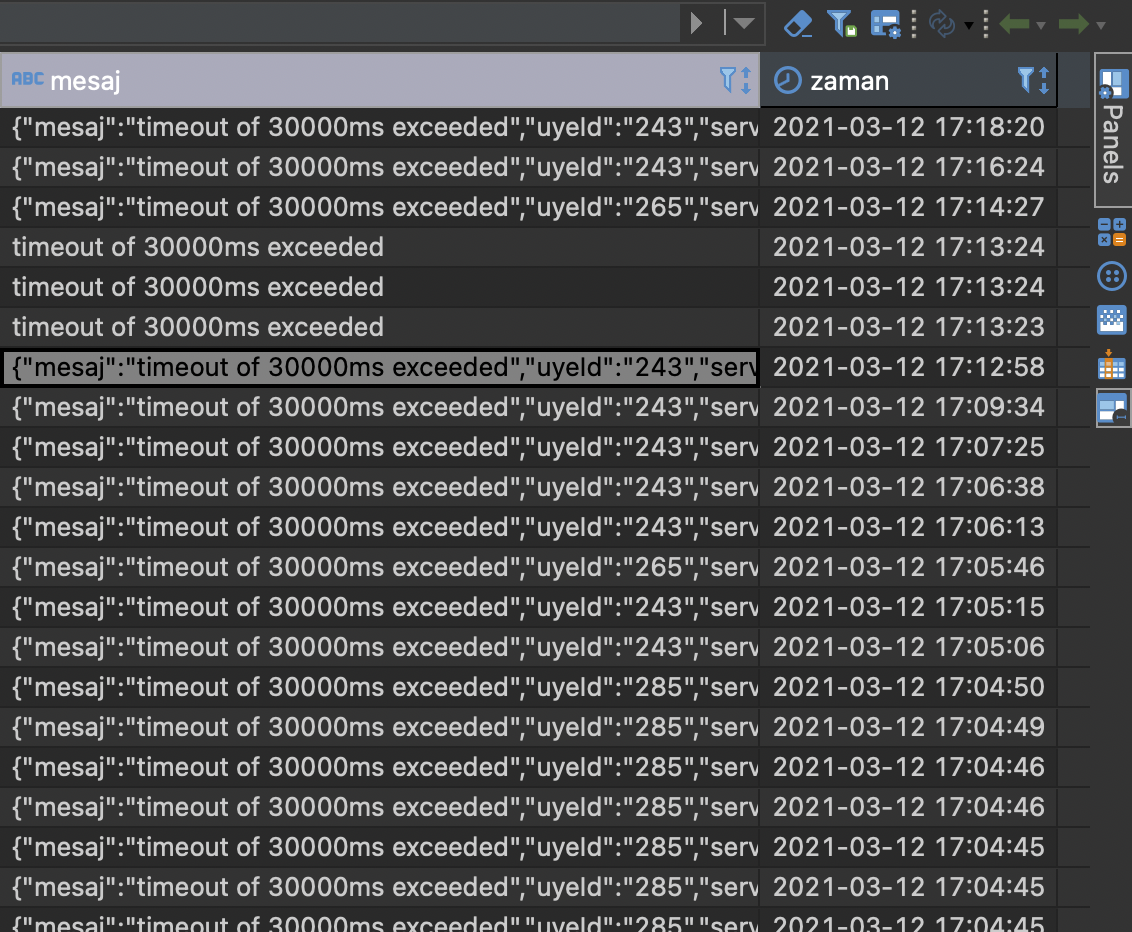Open the calculator aggregate panel icon
Viewport: 1132px width, 932px height.
click(1112, 232)
